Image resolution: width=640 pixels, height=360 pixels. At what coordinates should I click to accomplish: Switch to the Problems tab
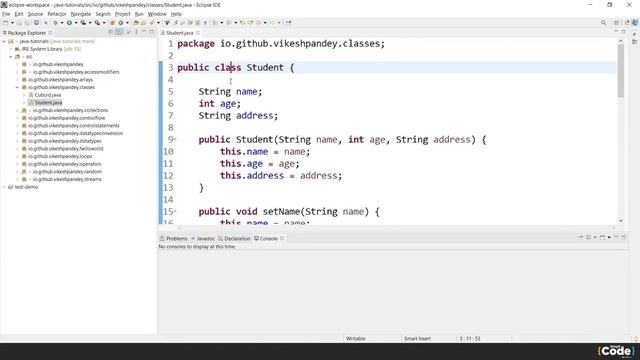click(174, 238)
